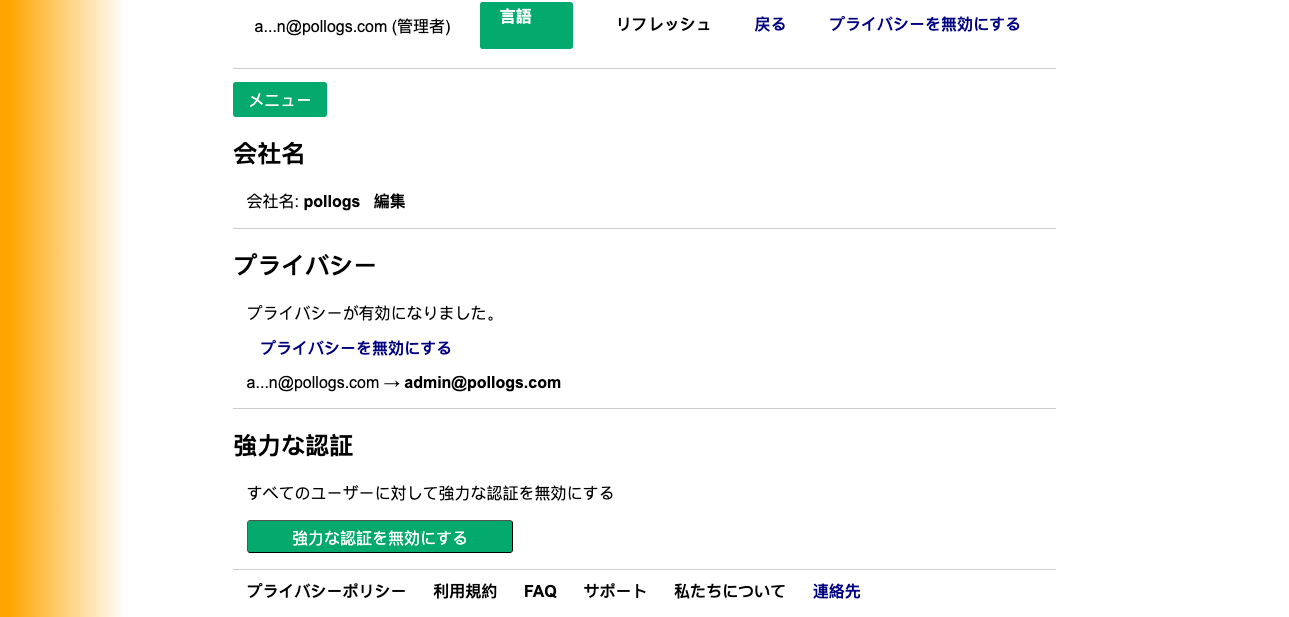Edit the company name with 編集
The height and width of the screenshot is (617, 1289).
tap(389, 201)
